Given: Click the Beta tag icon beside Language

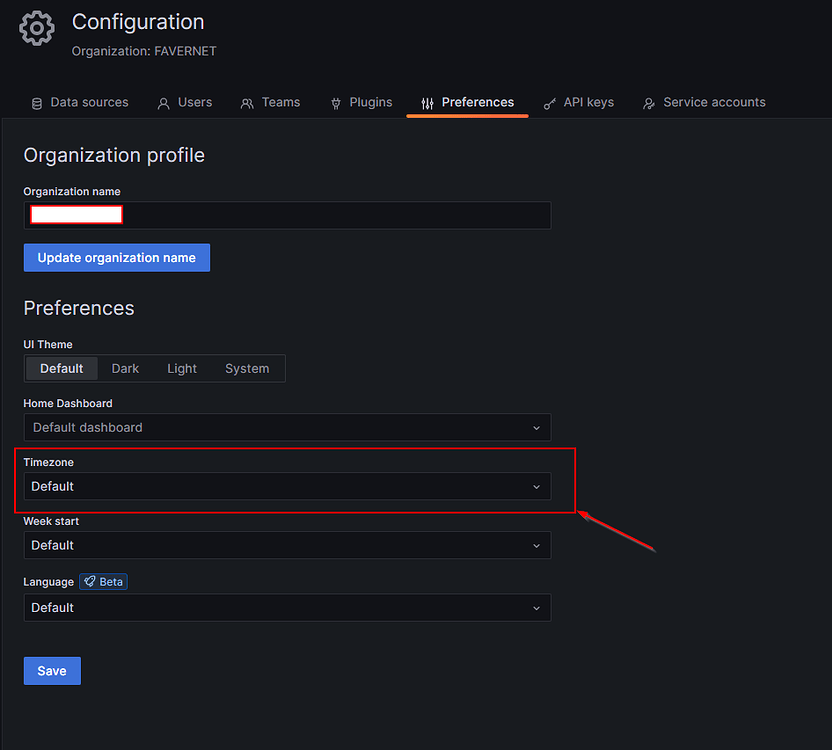Looking at the screenshot, I should point(89,581).
